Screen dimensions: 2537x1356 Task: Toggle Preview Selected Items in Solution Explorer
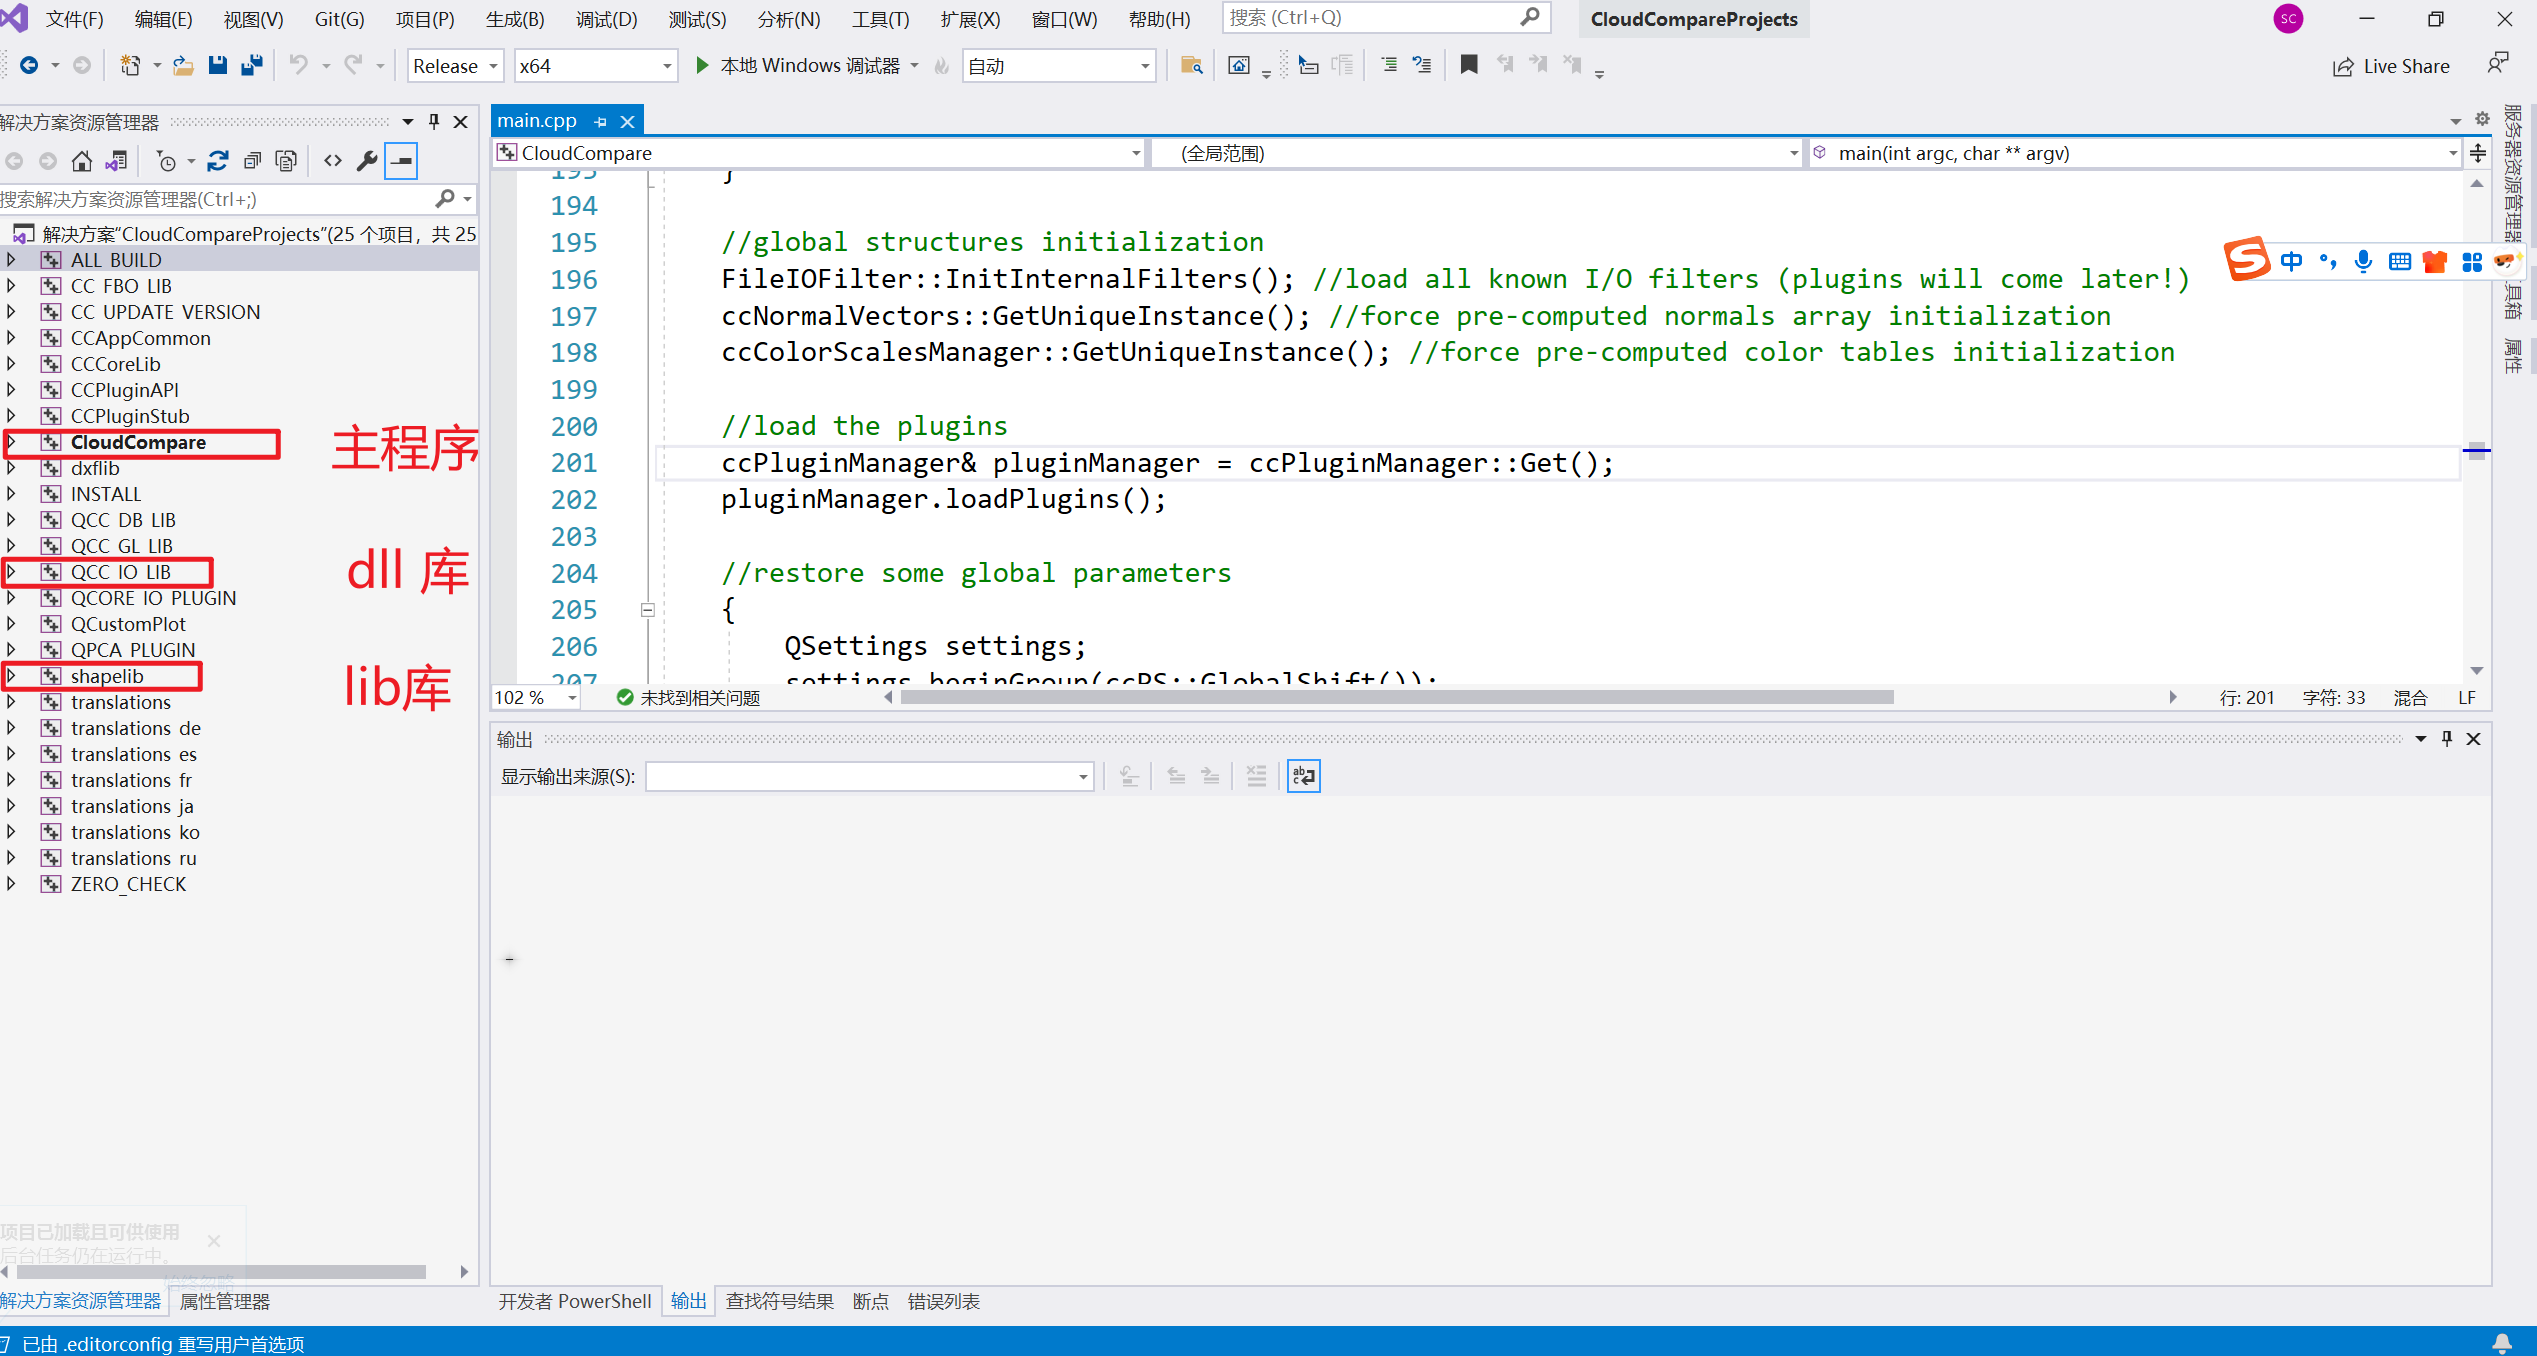[x=401, y=161]
